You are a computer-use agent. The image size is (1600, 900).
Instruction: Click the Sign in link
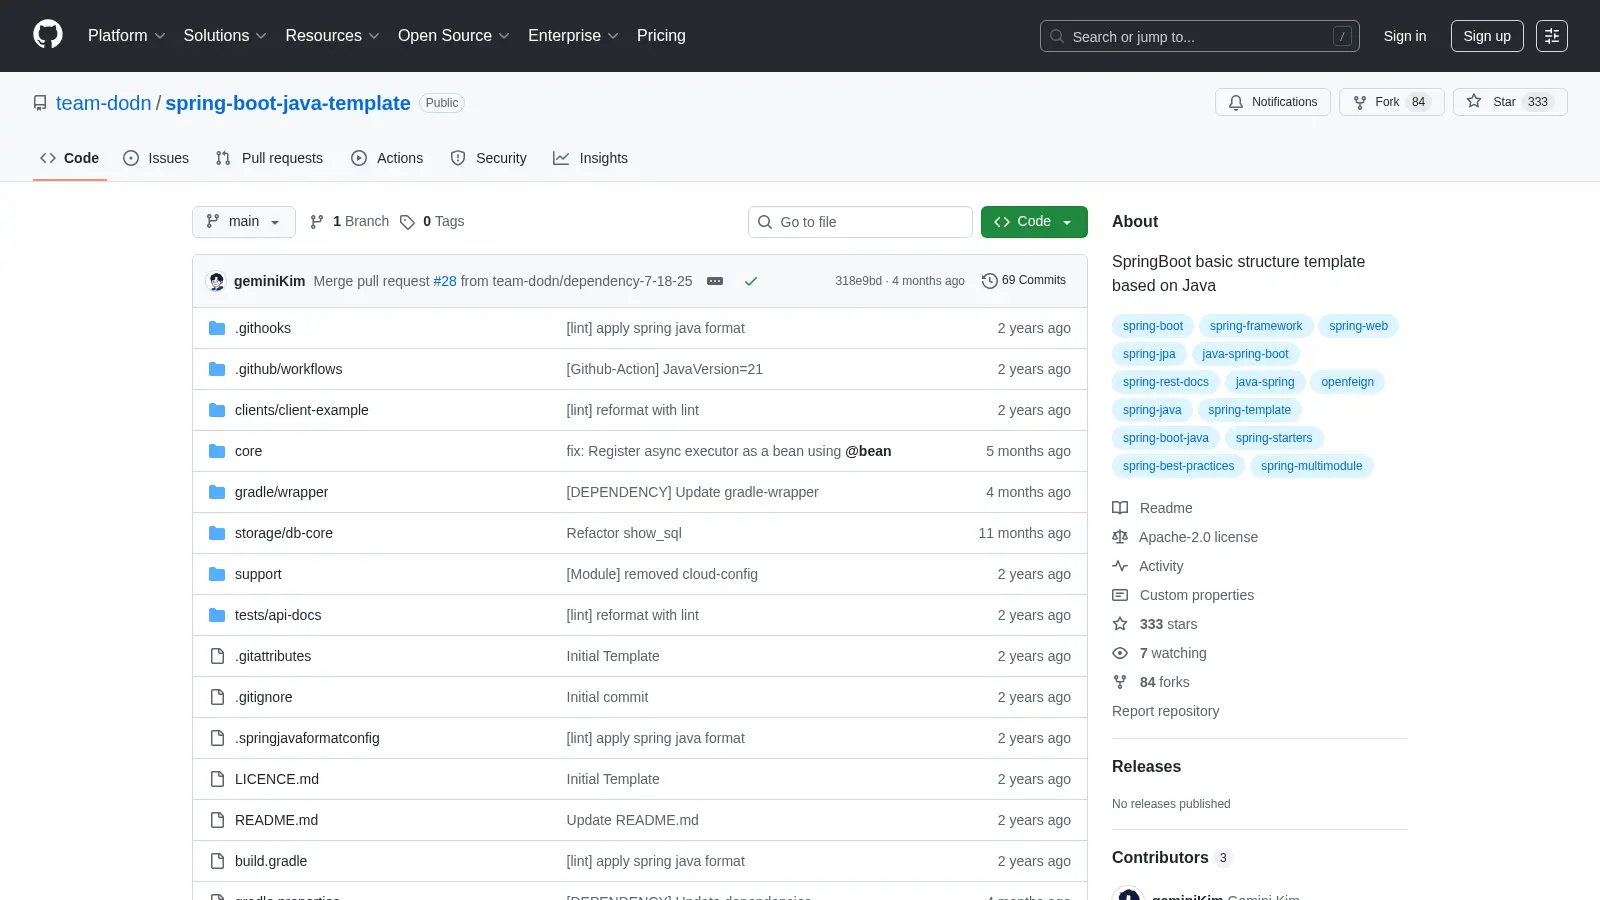click(1405, 36)
